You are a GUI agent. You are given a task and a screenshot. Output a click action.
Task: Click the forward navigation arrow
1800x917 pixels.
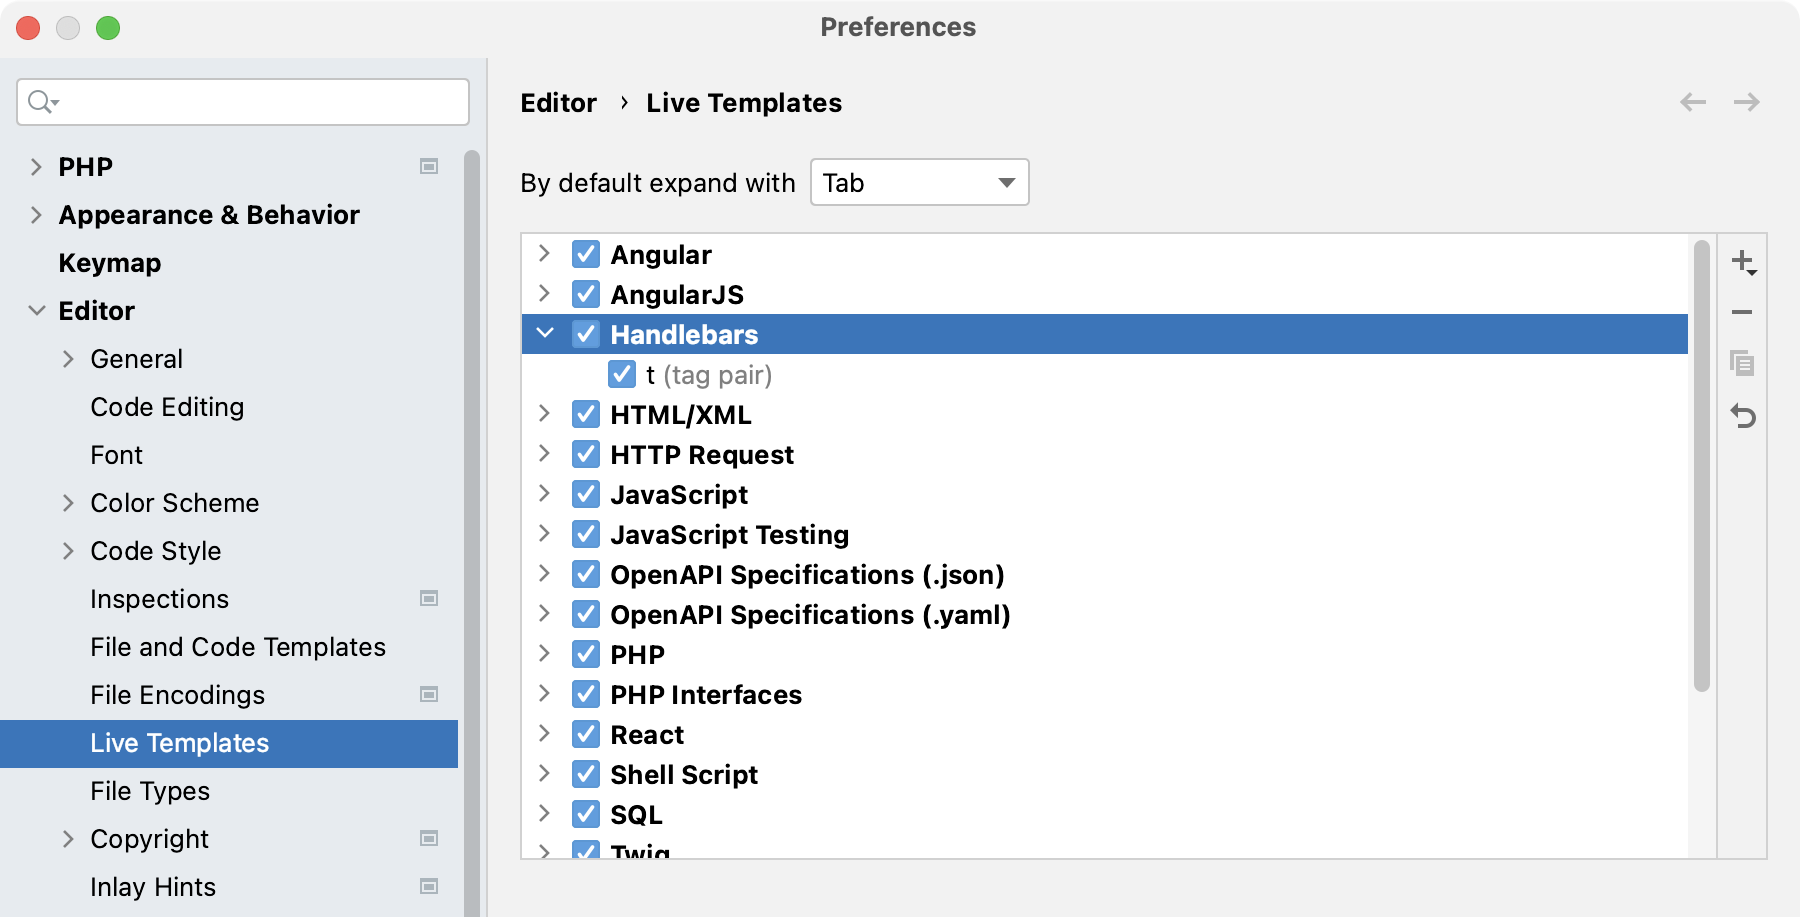[x=1747, y=102]
